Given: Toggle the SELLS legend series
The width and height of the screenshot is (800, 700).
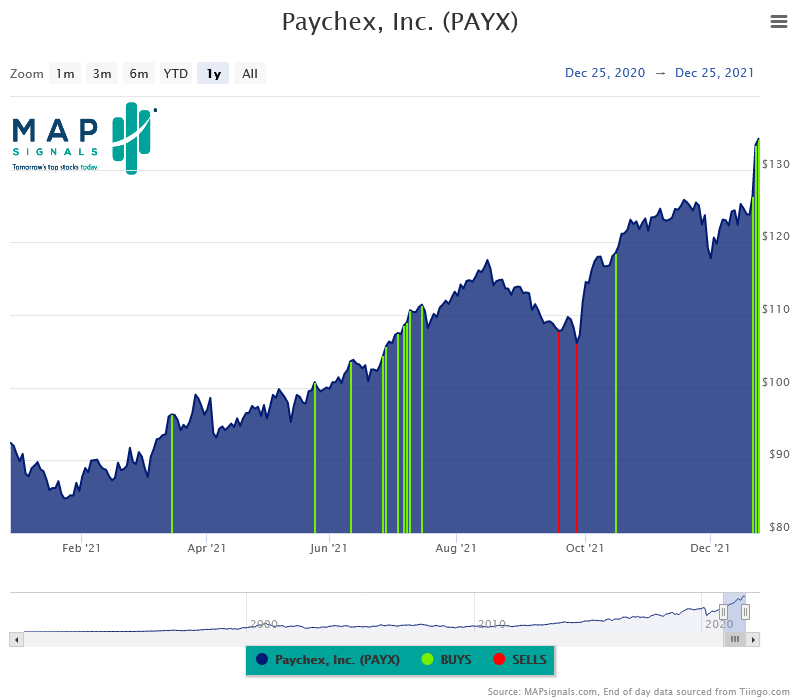Looking at the screenshot, I should [x=520, y=660].
